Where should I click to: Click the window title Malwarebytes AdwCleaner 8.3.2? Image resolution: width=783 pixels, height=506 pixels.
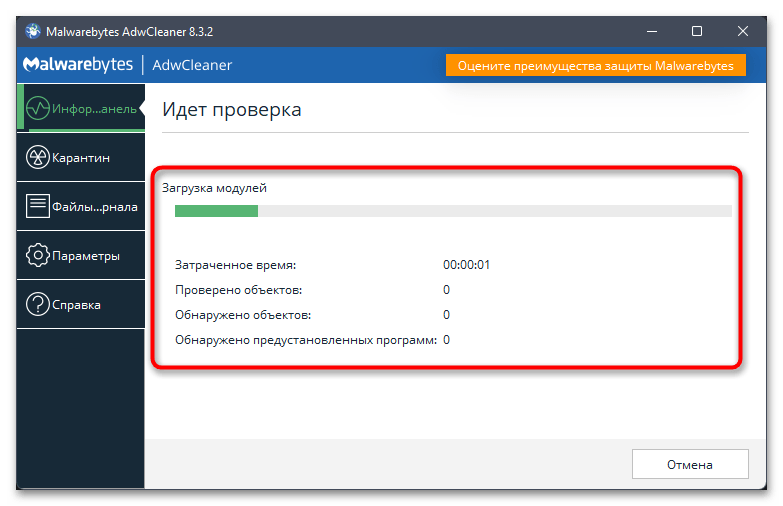coord(129,31)
